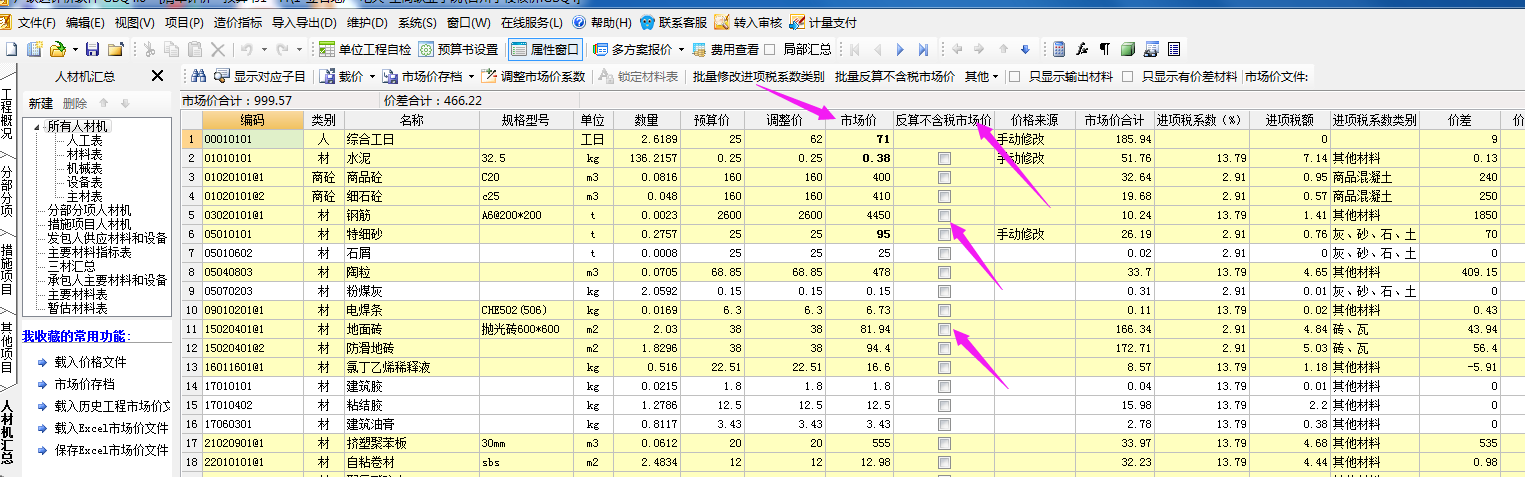Viewport: 1525px width, 477px height.
Task: Click 单位工程自检 button
Action: point(365,49)
